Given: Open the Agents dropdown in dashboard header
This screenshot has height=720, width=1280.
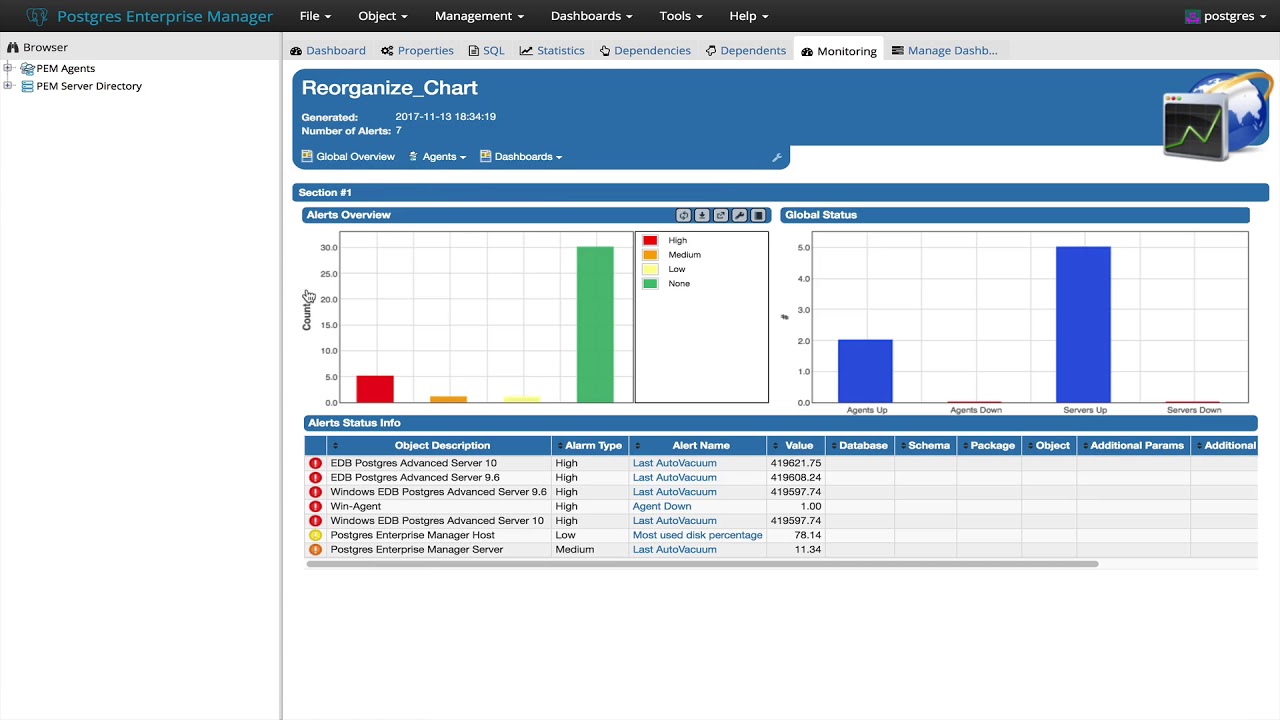Looking at the screenshot, I should [437, 157].
